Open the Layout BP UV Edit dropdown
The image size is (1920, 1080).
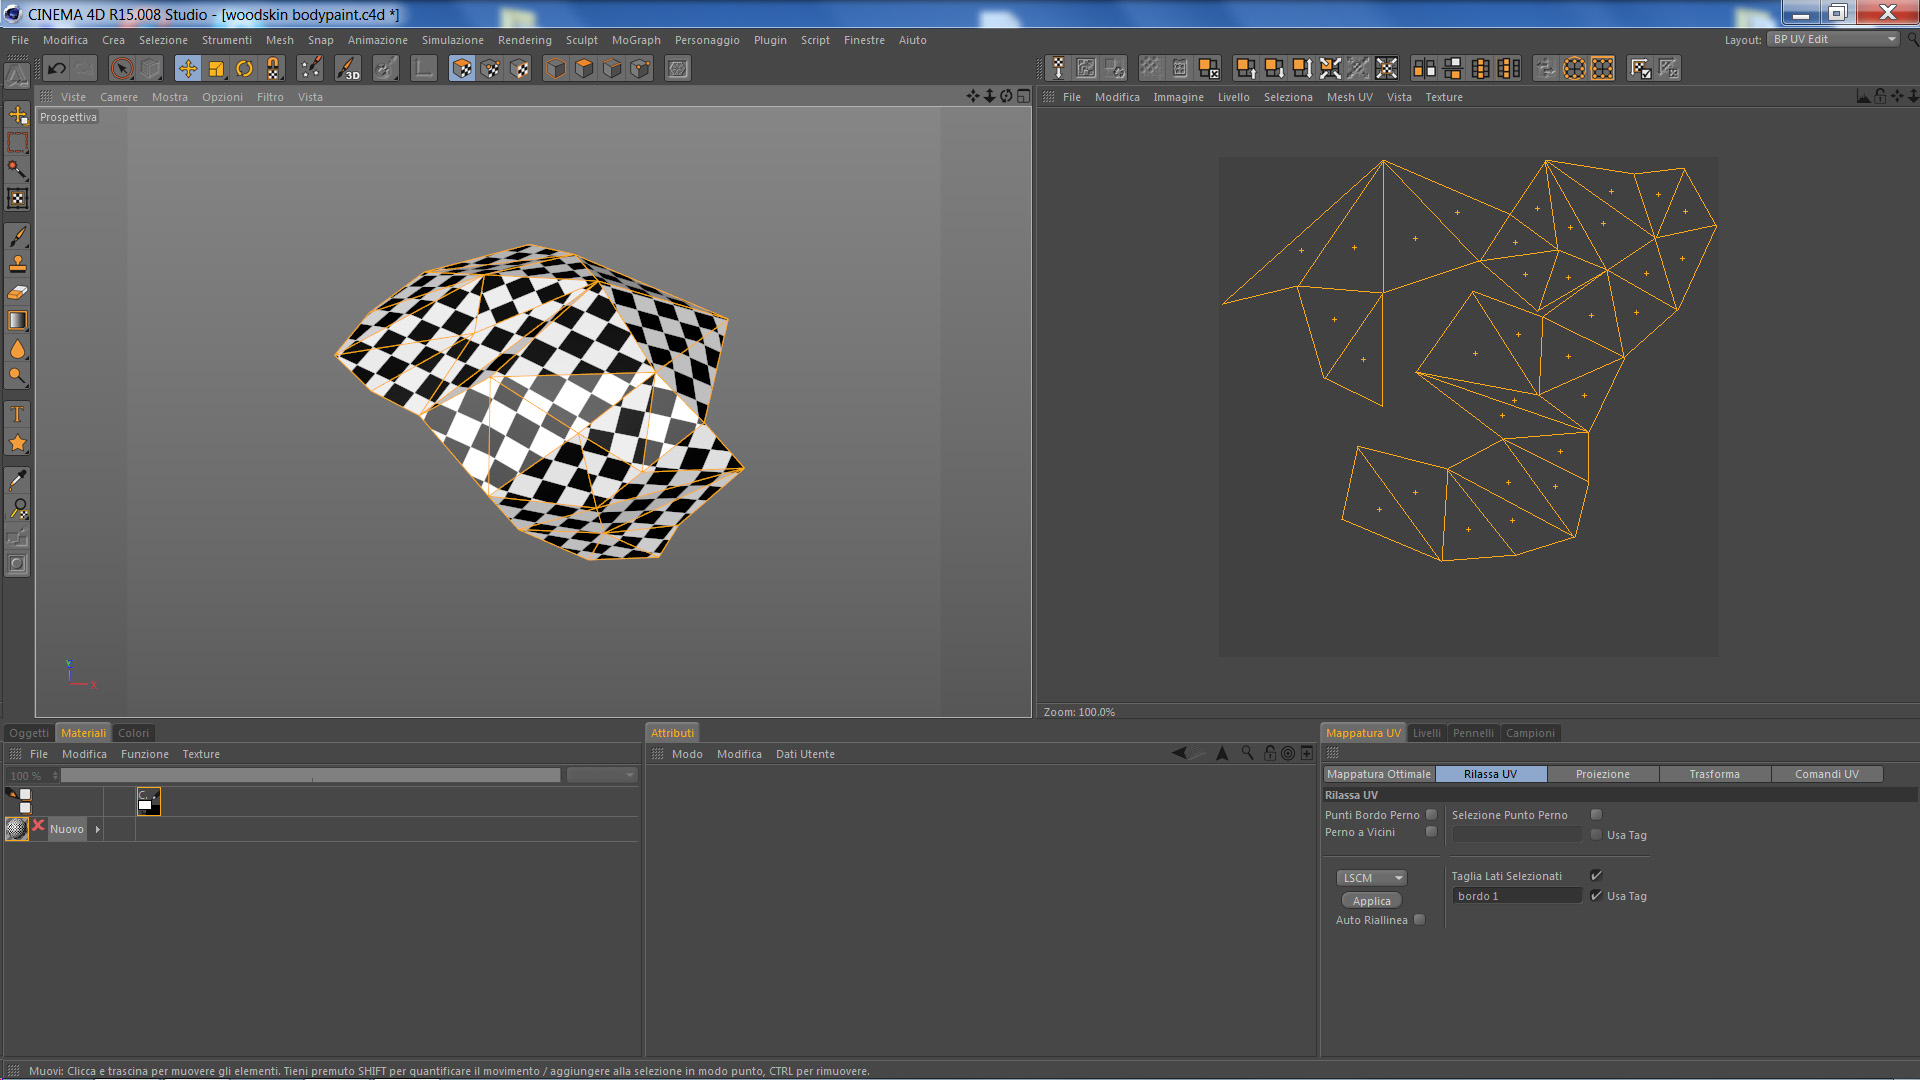[x=1833, y=39]
